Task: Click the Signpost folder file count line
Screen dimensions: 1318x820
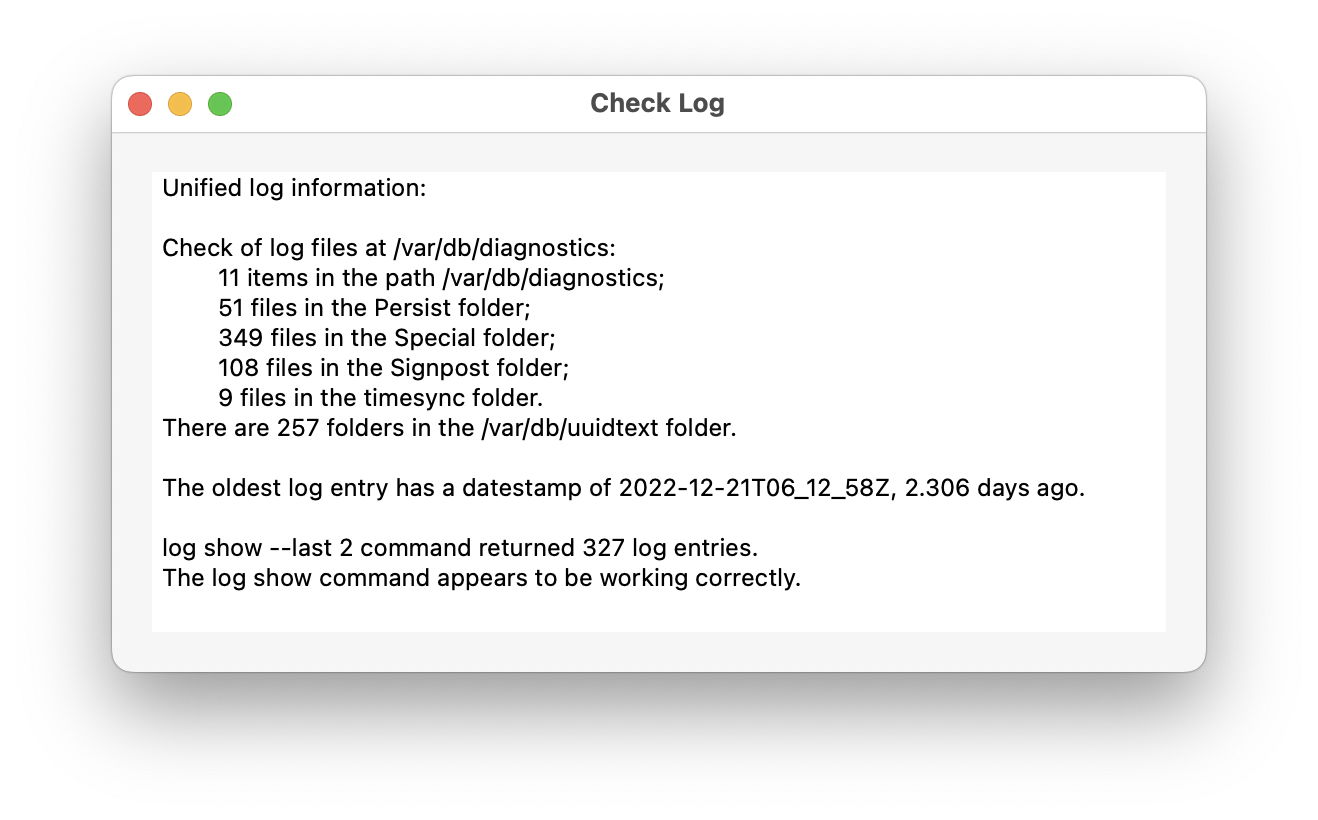Action: pyautogui.click(x=393, y=368)
